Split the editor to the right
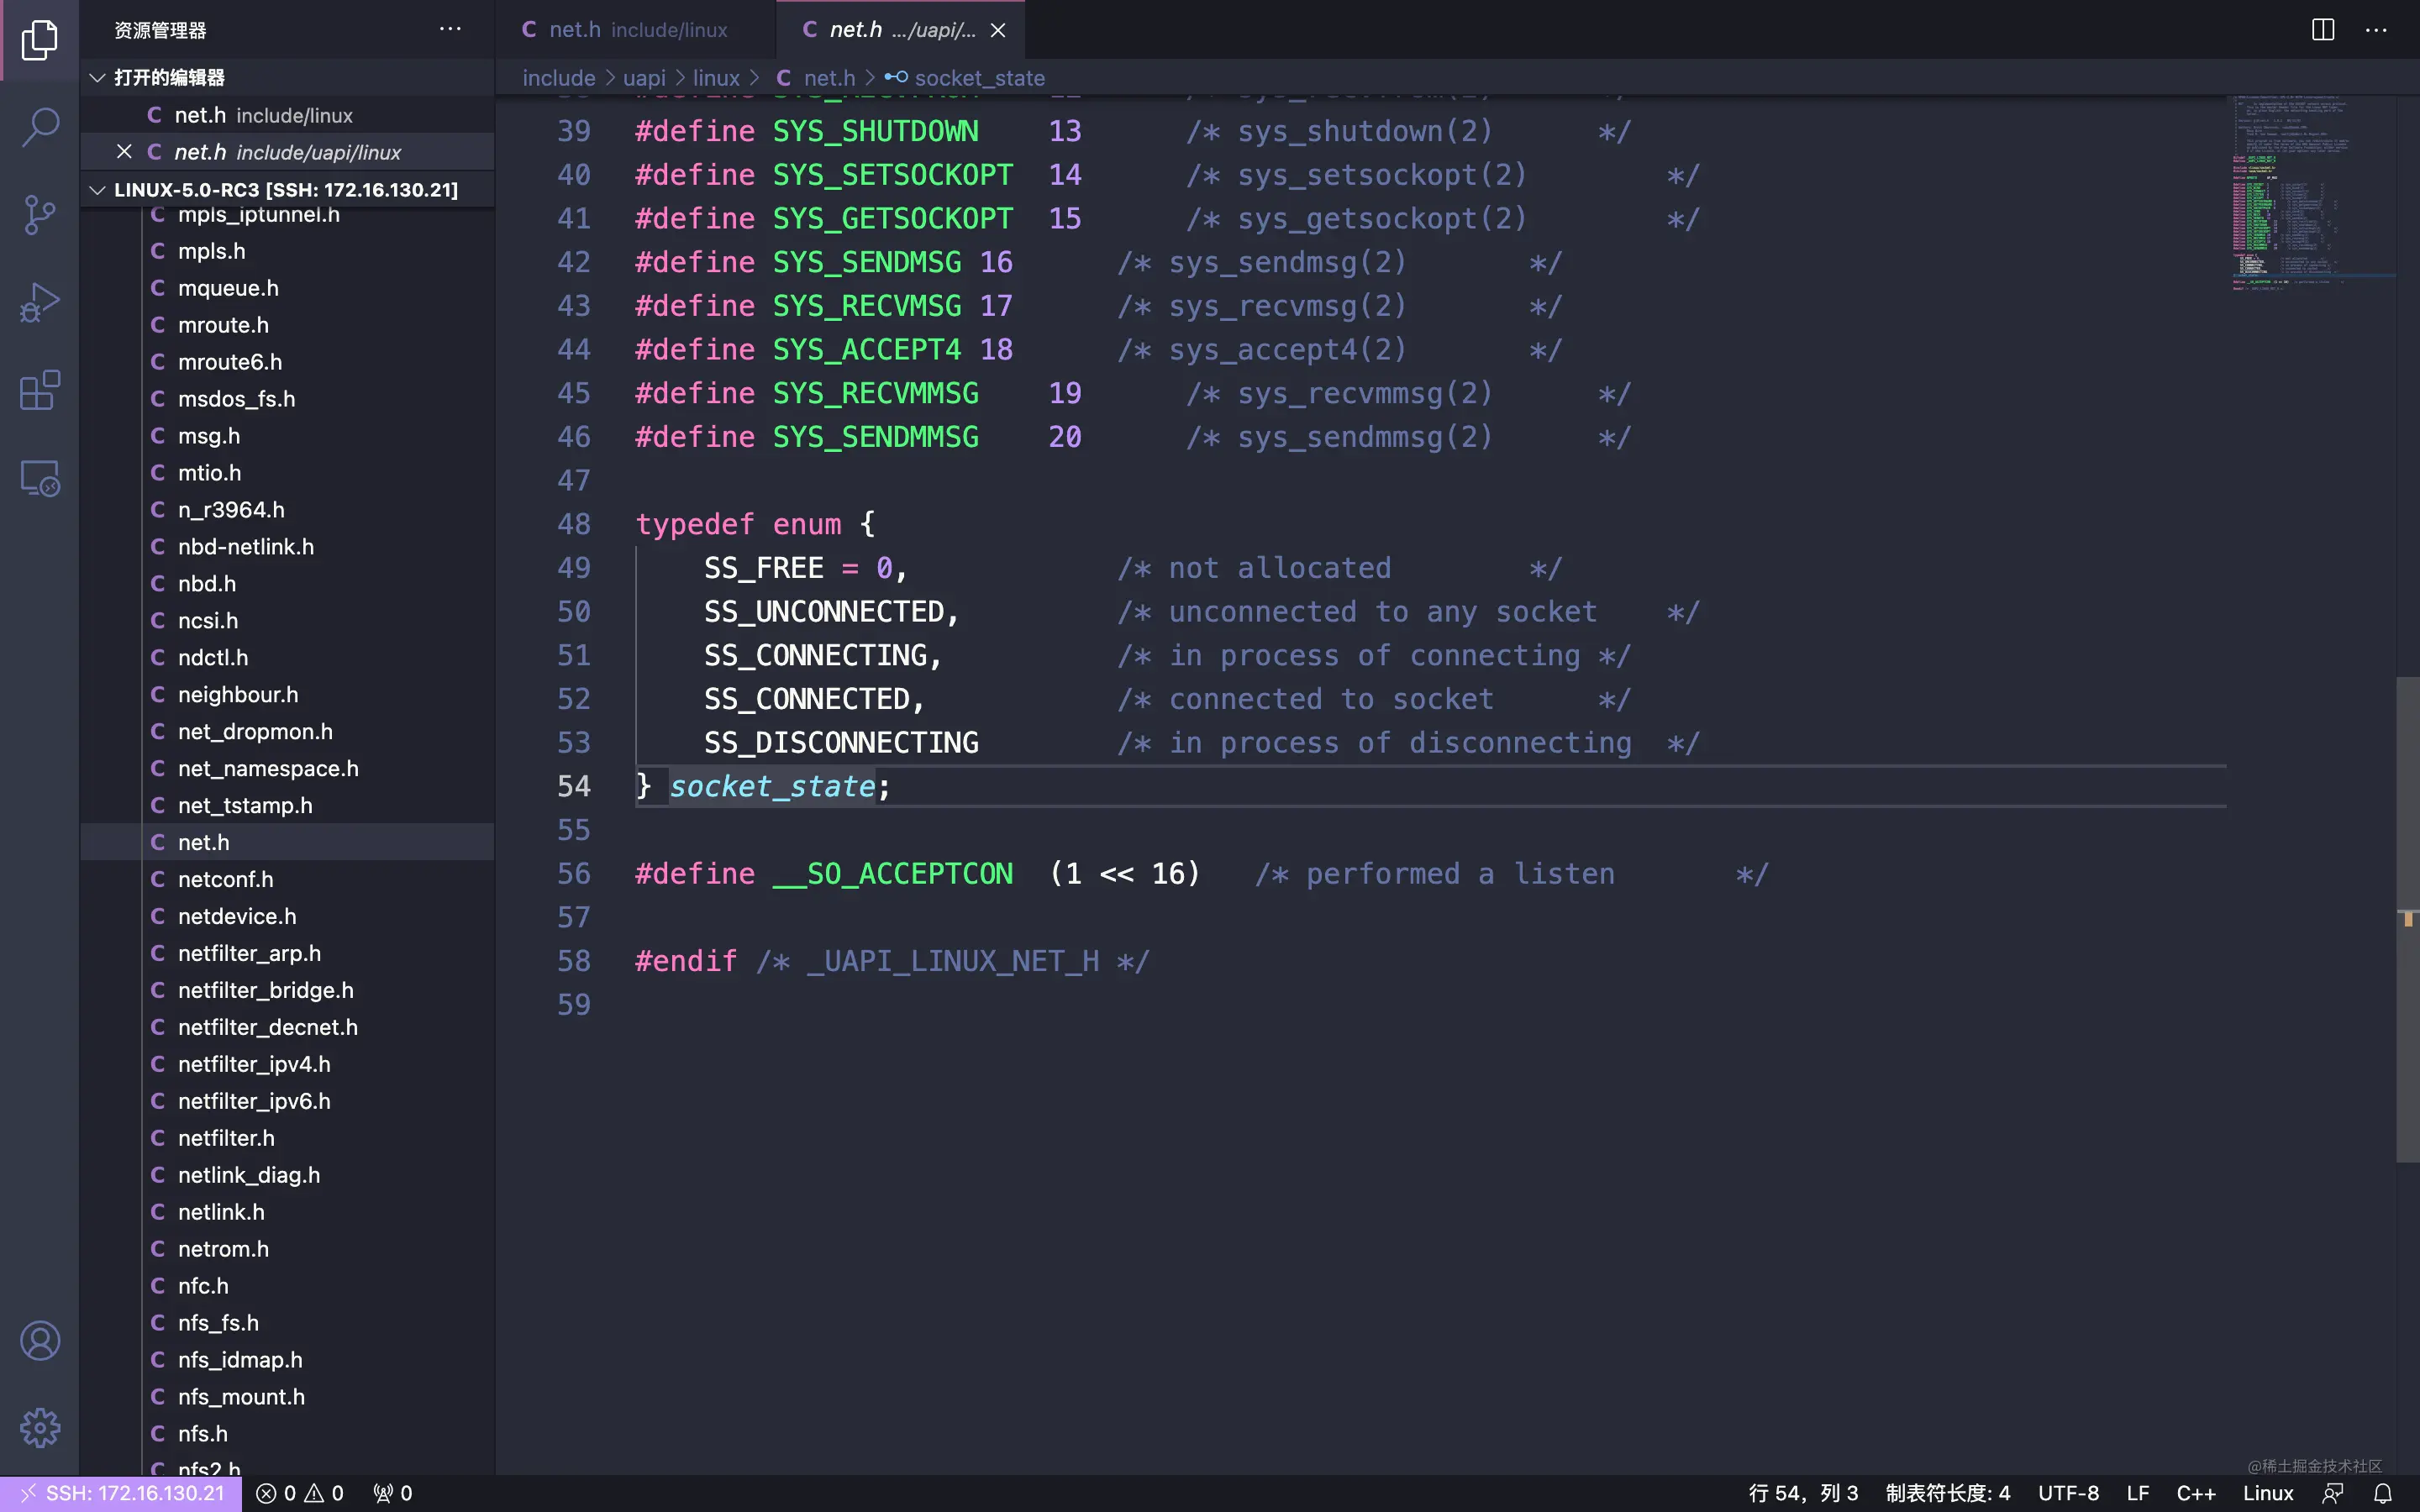Viewport: 2420px width, 1512px height. point(2323,30)
